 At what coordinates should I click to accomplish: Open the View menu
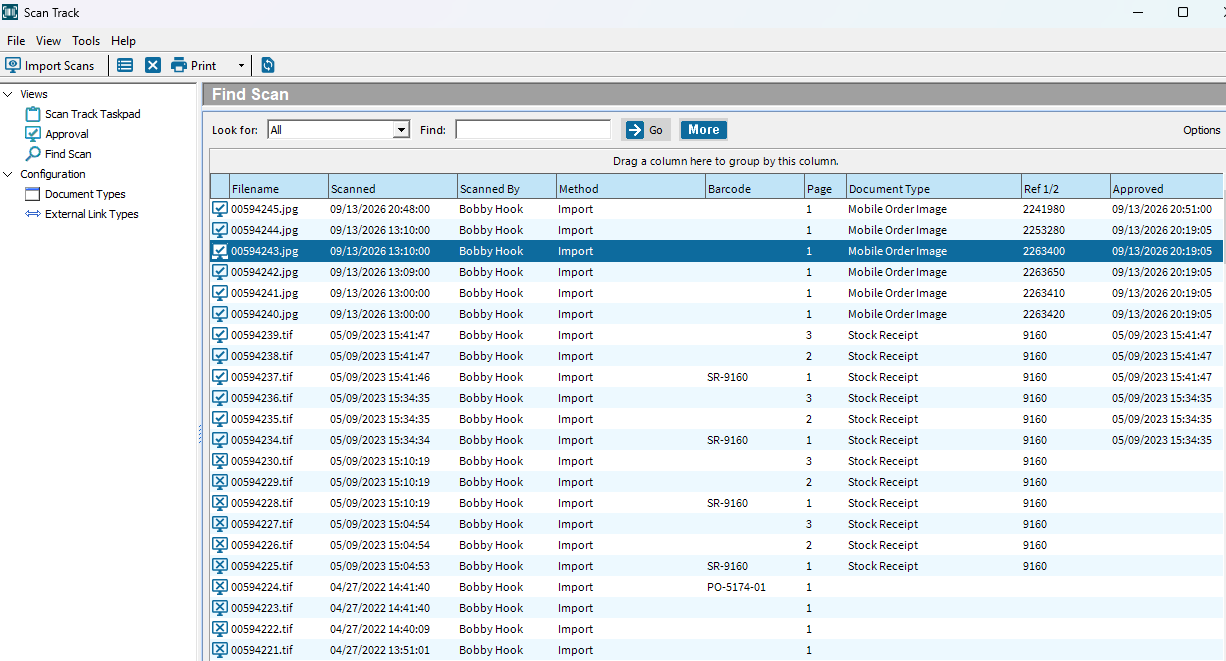click(x=48, y=41)
